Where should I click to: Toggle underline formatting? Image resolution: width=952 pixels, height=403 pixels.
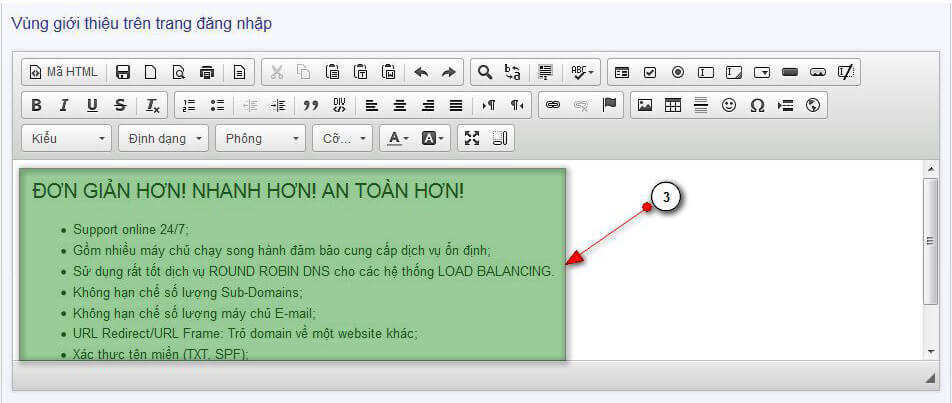click(x=92, y=106)
